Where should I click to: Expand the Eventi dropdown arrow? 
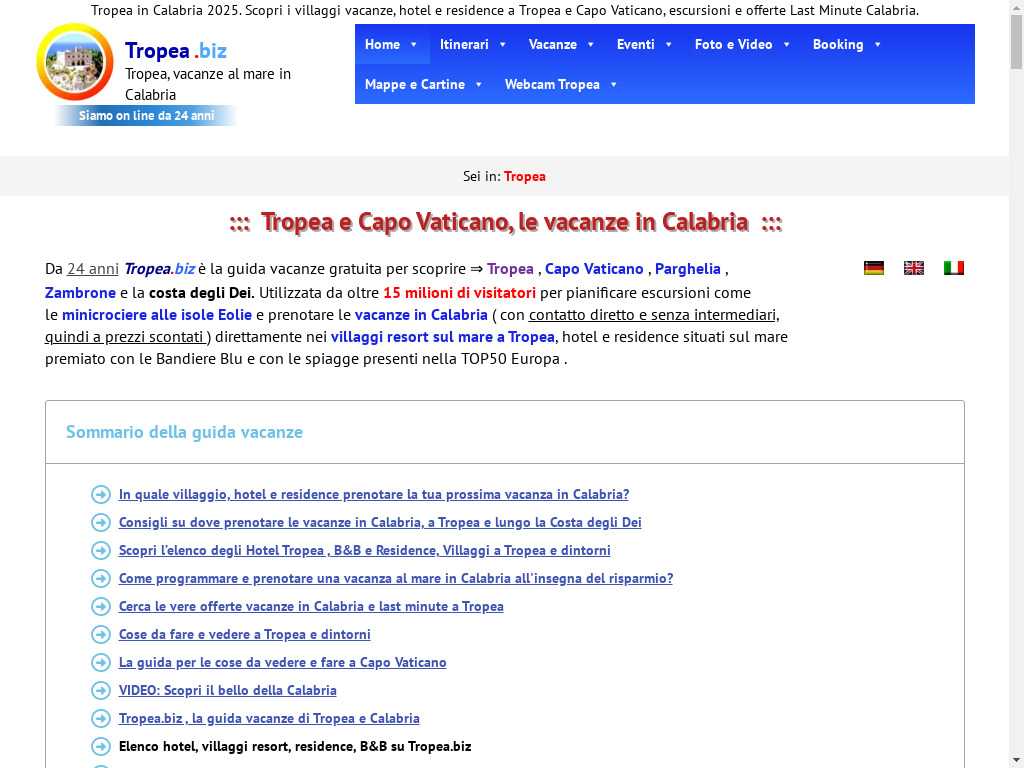click(x=669, y=44)
